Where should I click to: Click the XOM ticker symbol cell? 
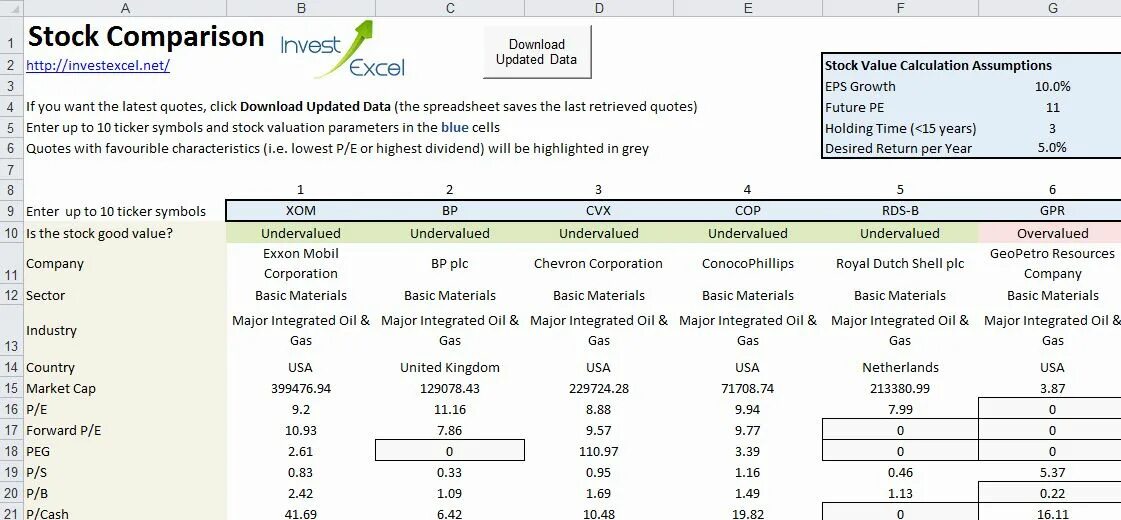pos(301,211)
